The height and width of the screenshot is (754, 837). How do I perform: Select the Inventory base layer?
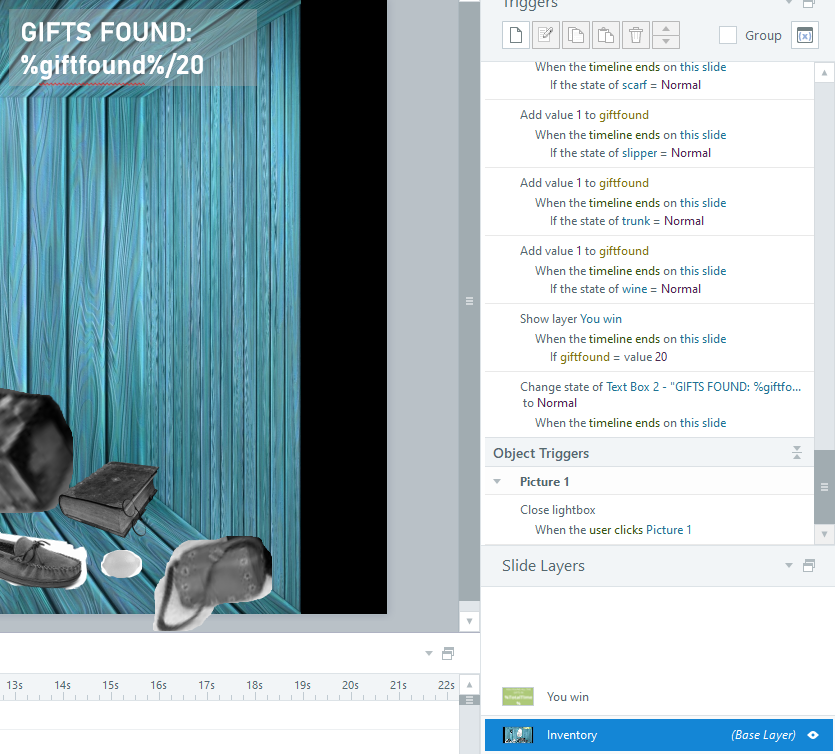[658, 735]
